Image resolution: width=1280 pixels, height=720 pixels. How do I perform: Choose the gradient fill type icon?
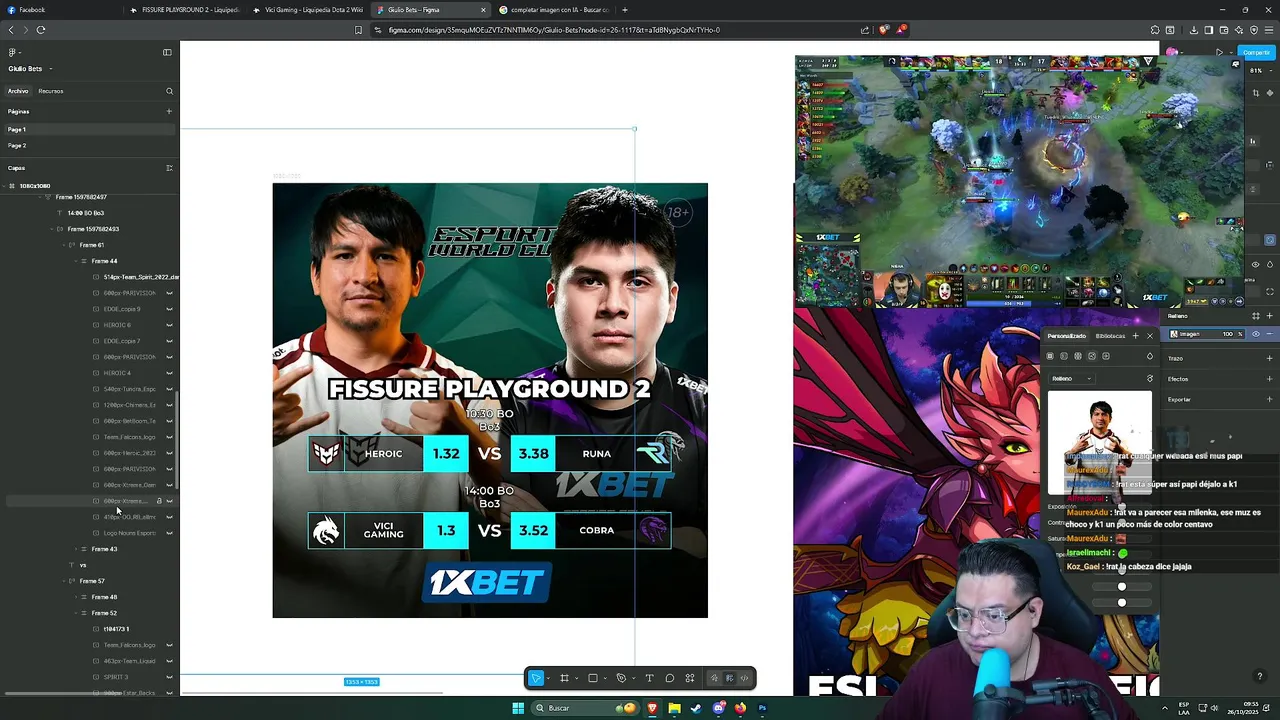pos(1064,356)
